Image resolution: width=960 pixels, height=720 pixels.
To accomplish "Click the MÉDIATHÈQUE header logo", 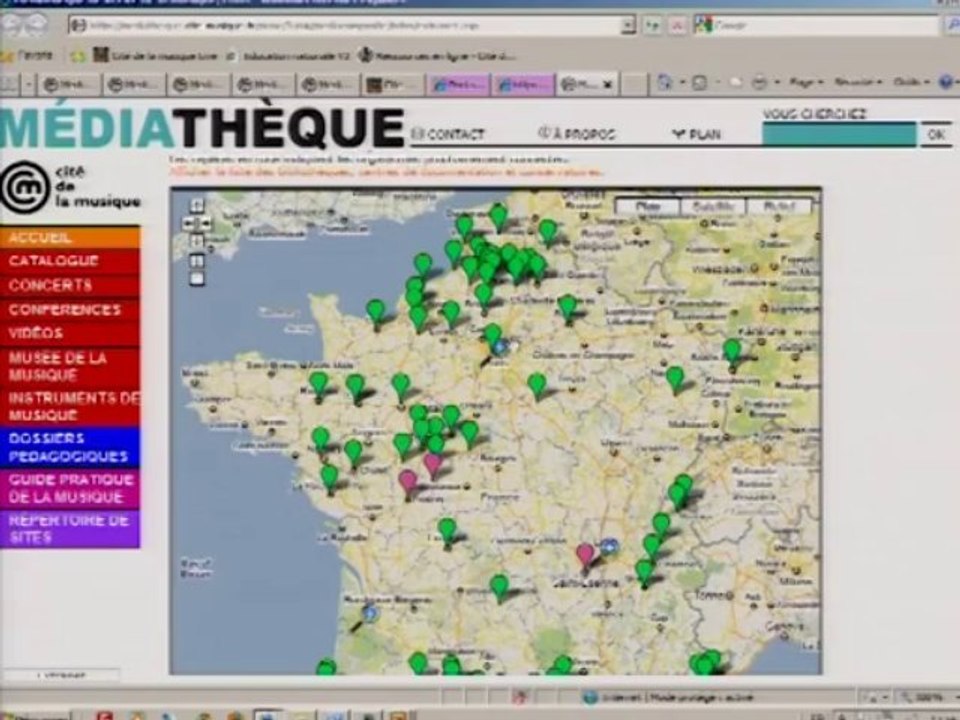I will (x=202, y=127).
